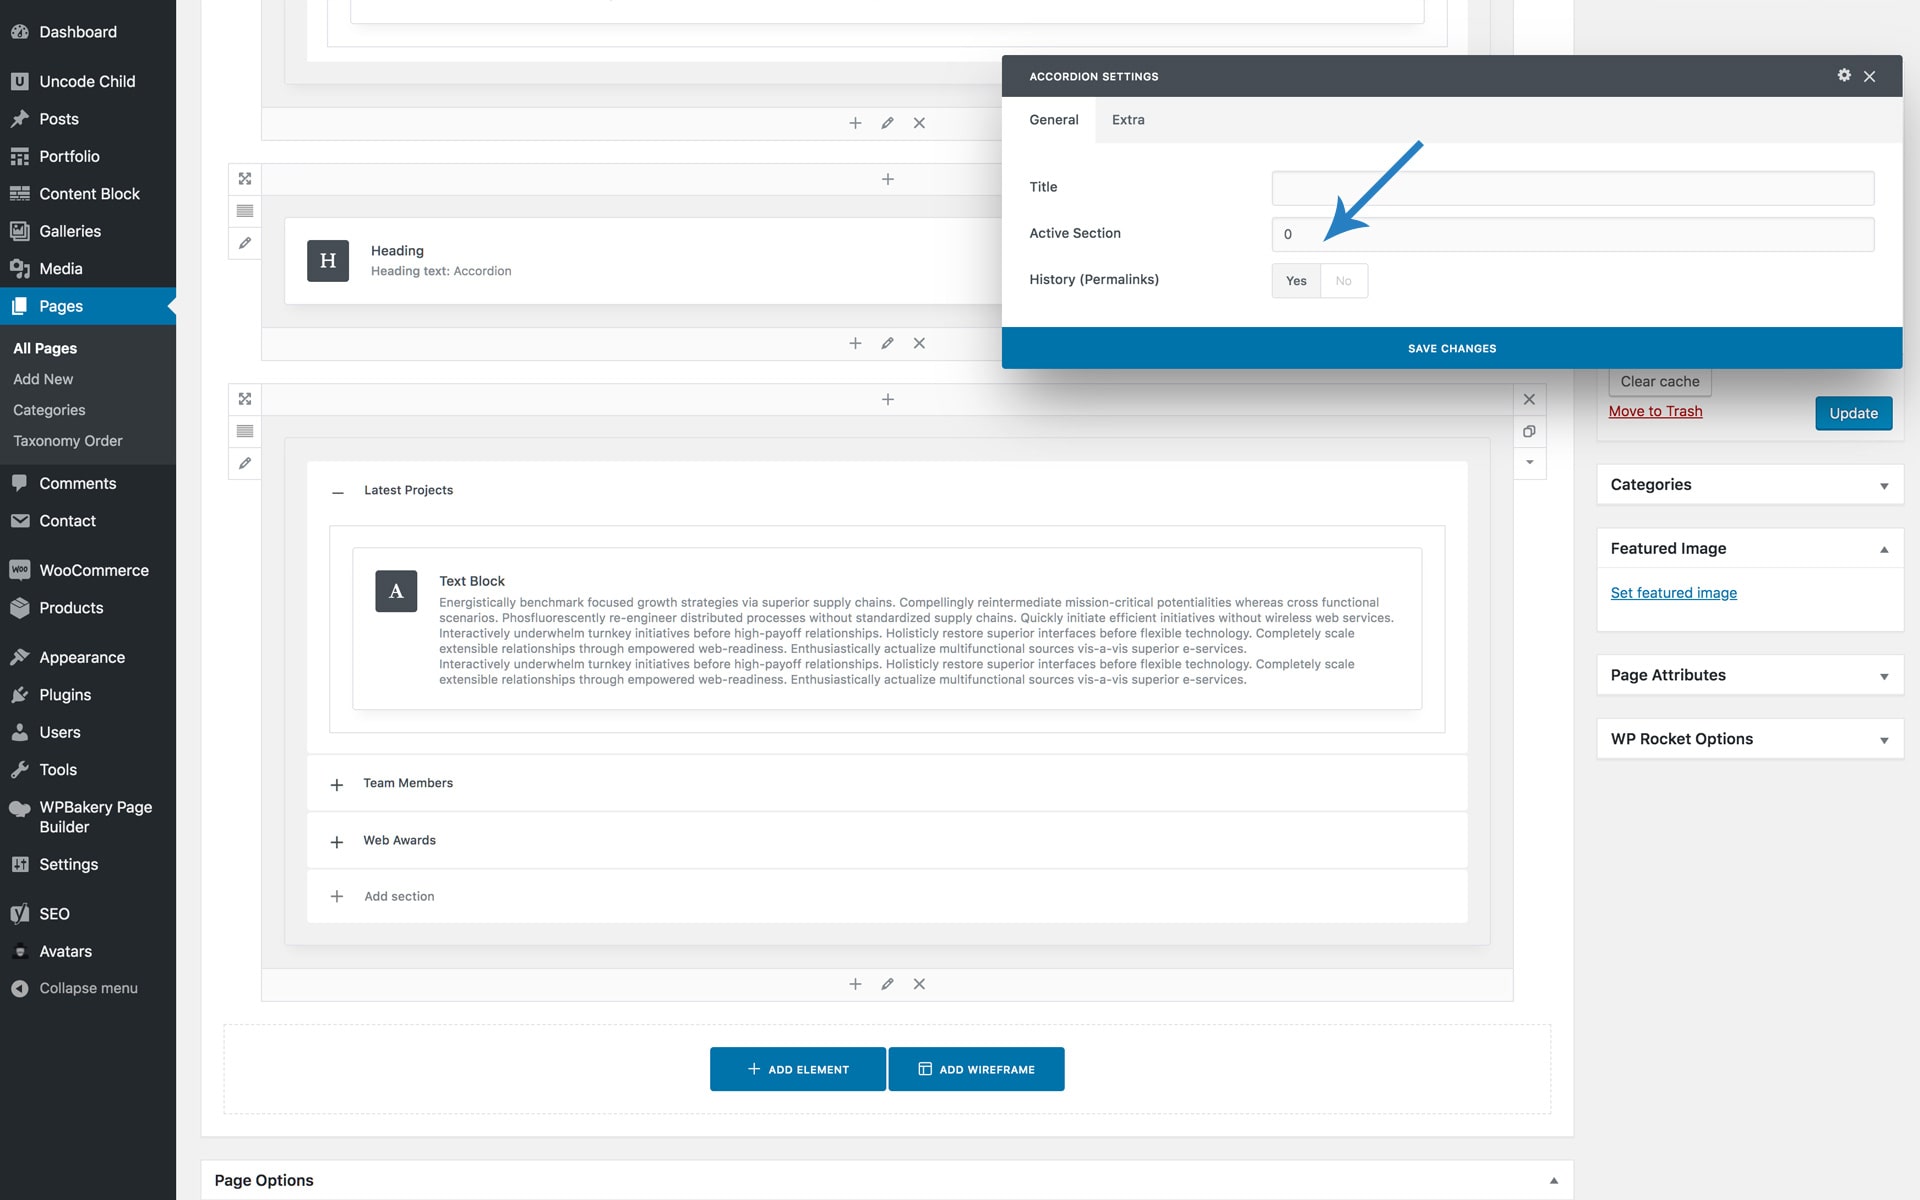Click the Add Wireframe button
The height and width of the screenshot is (1200, 1920).
(x=976, y=1069)
